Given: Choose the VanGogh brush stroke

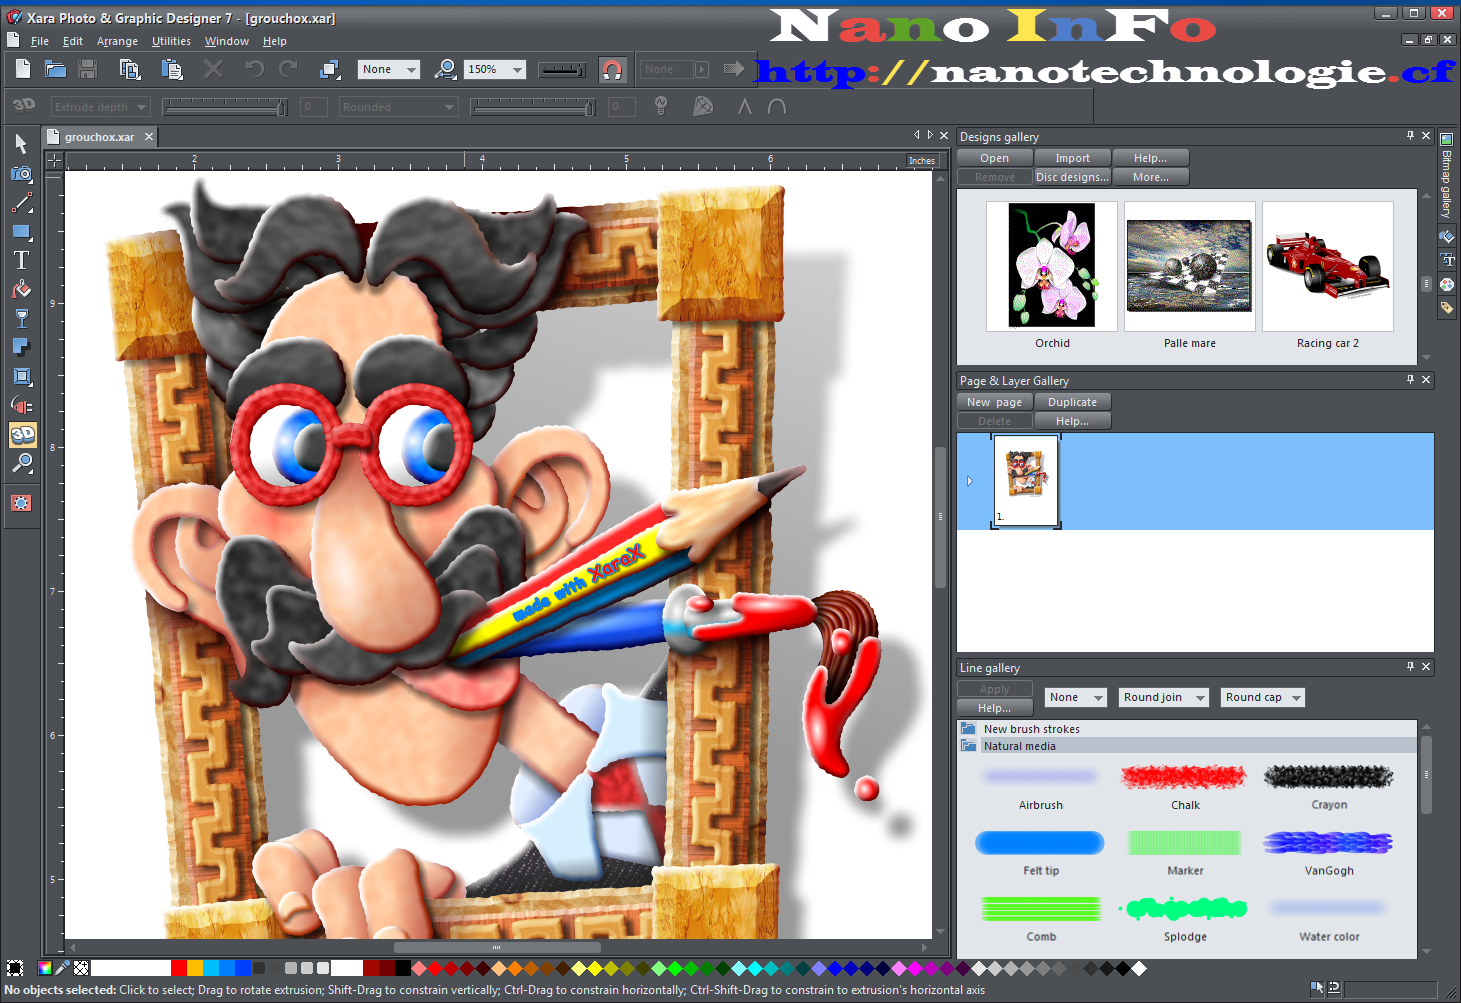Looking at the screenshot, I should 1328,843.
